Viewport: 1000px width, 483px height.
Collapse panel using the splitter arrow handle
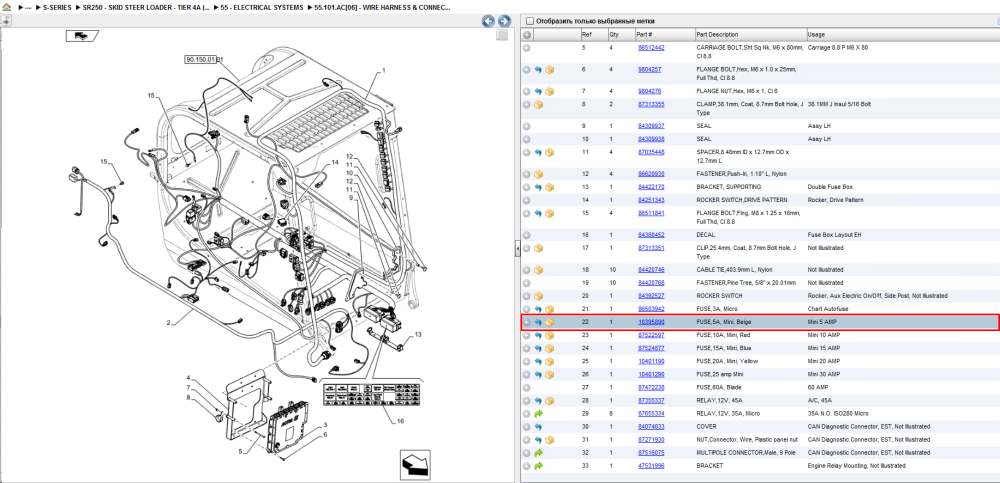pos(518,249)
